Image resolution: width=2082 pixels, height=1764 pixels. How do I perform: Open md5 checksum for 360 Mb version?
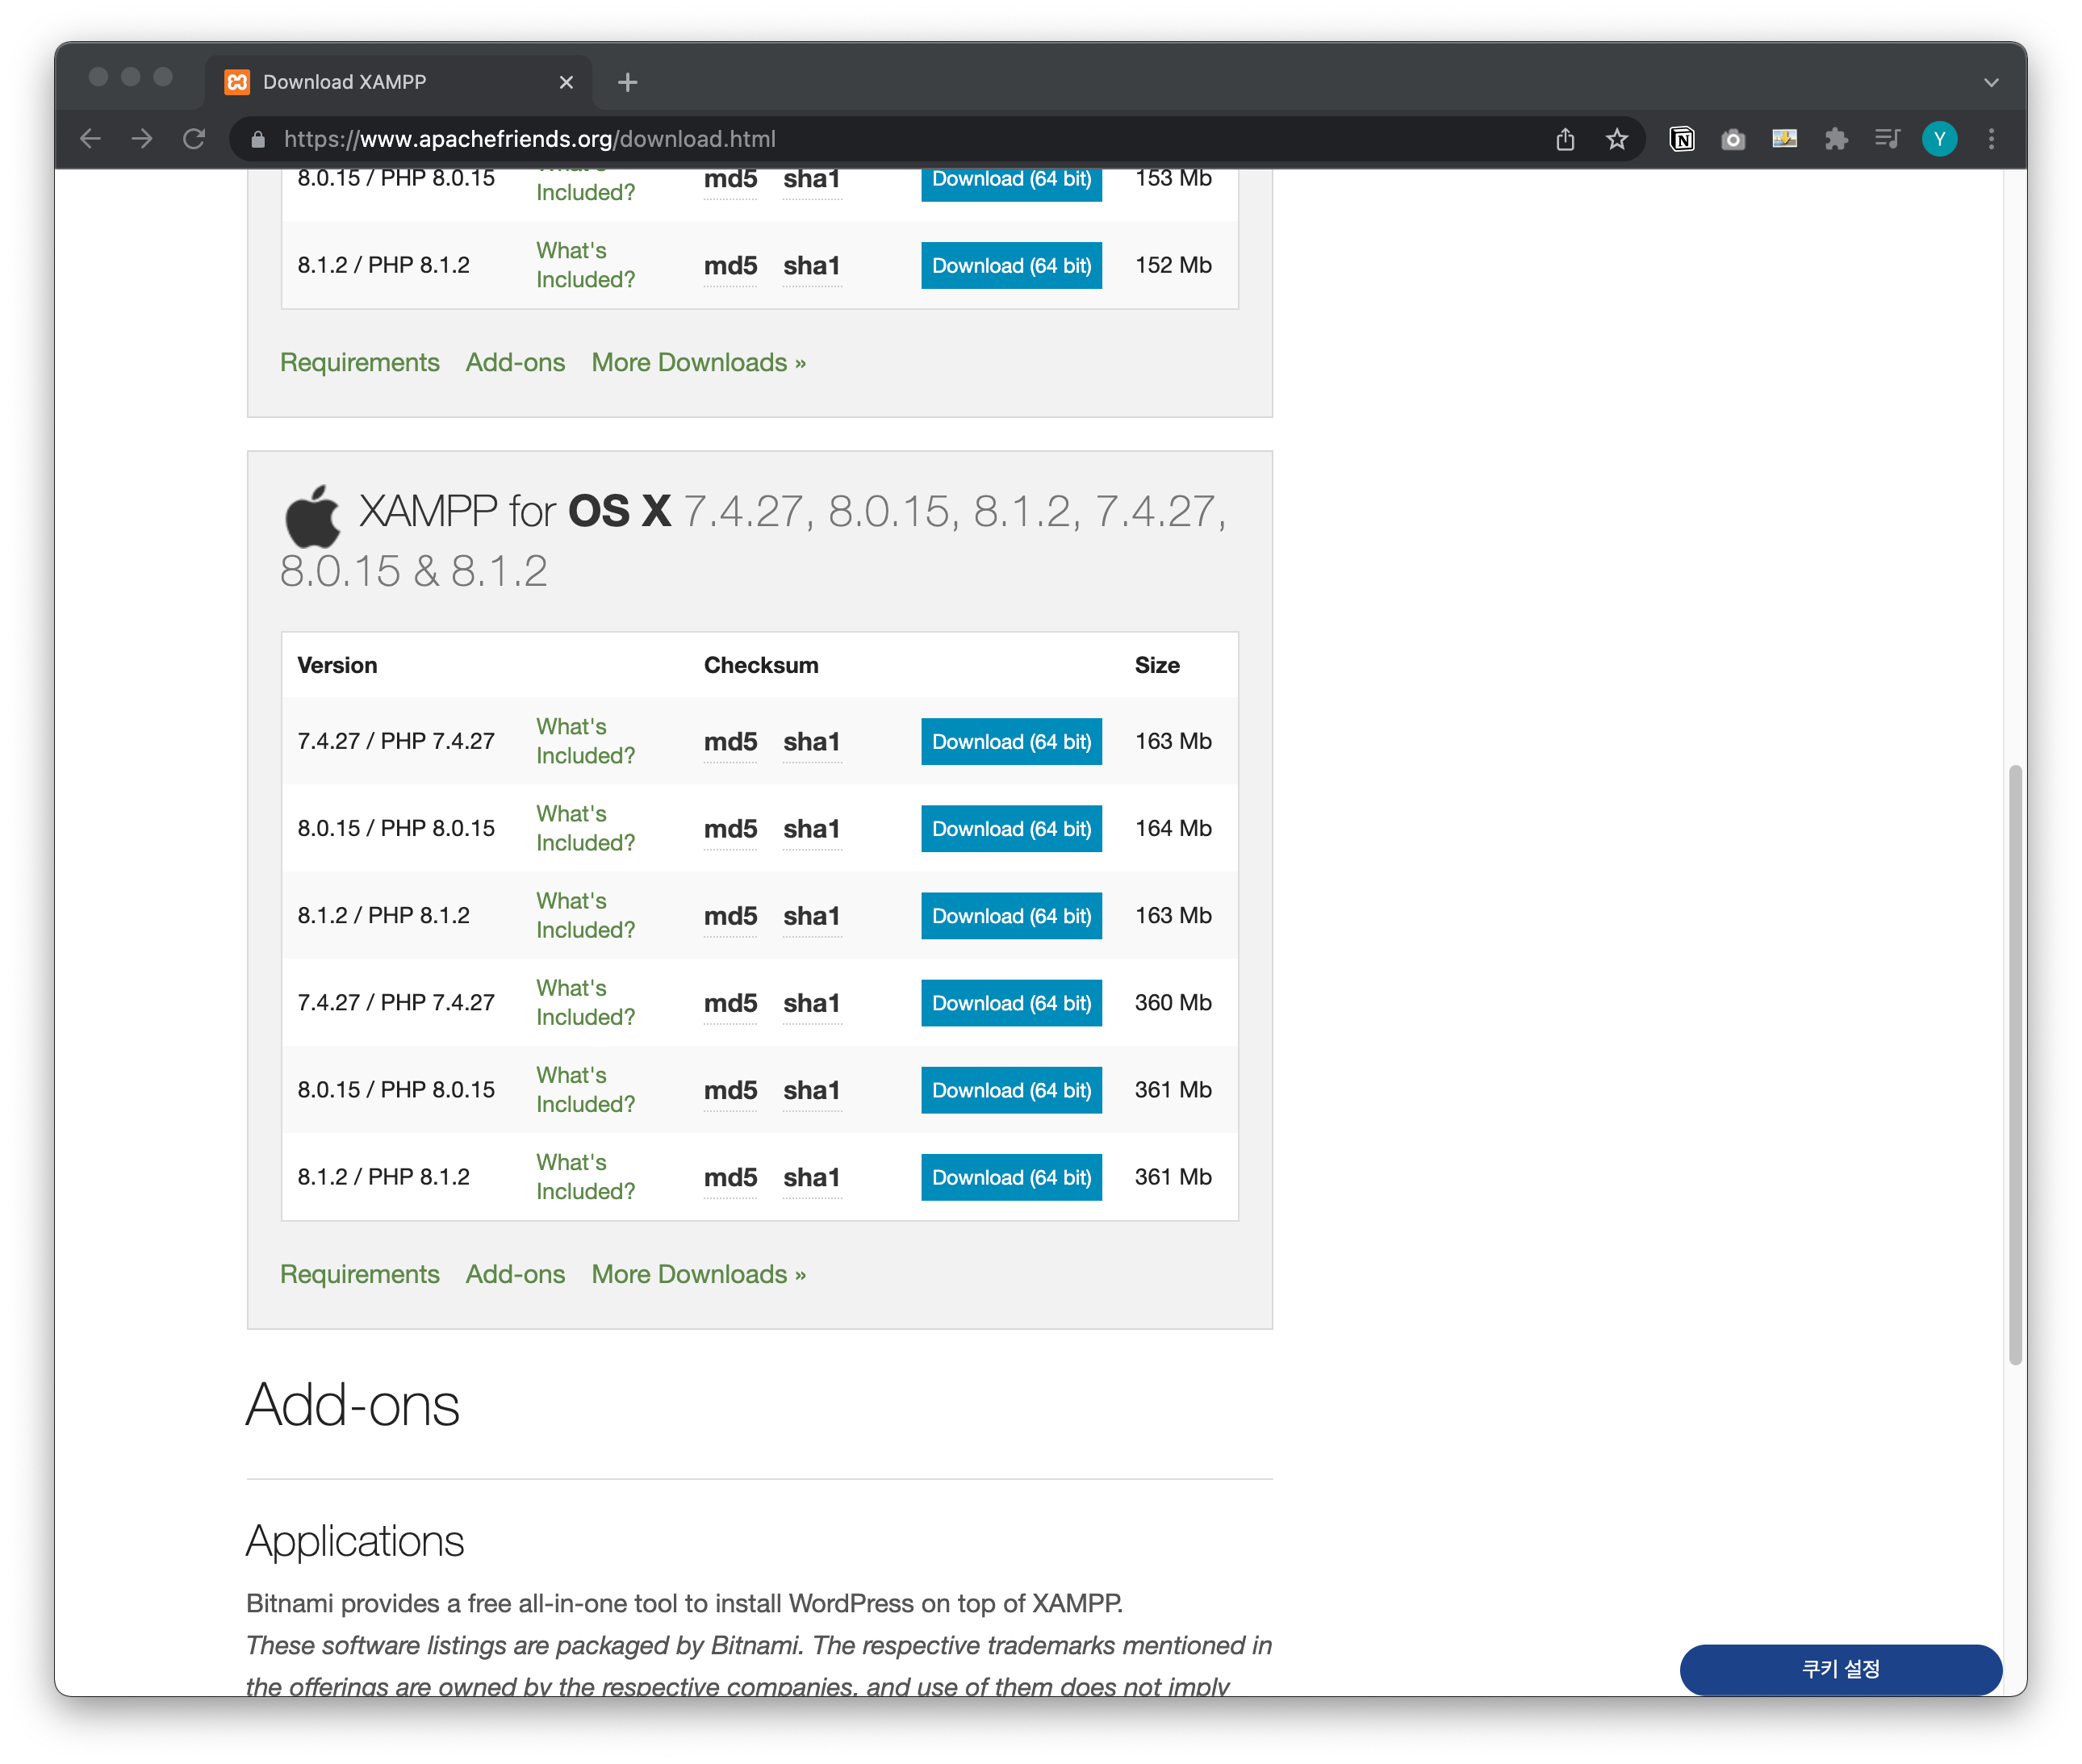pos(730,1003)
